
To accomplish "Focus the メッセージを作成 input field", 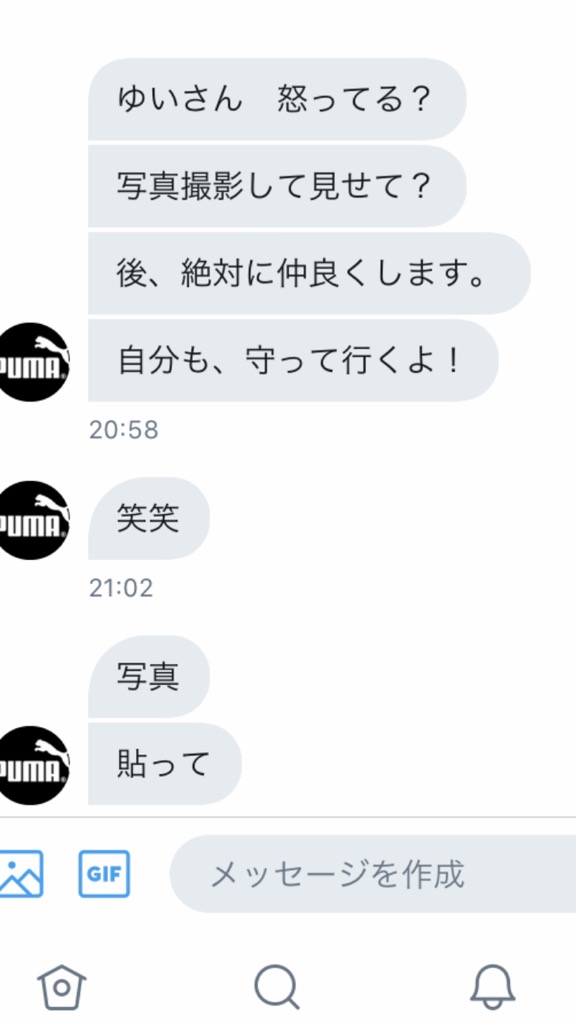I will pos(373,874).
